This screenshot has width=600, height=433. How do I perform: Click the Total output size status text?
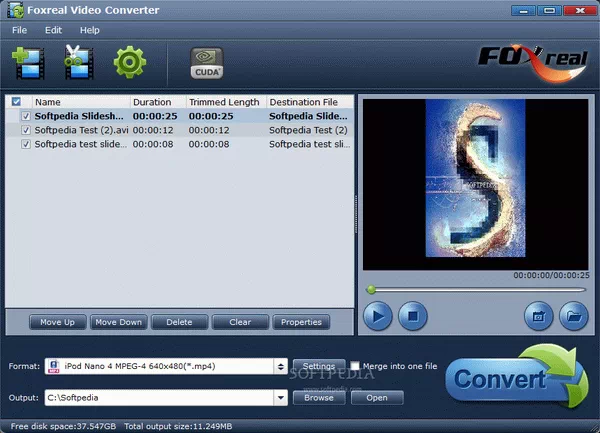pyautogui.click(x=178, y=426)
